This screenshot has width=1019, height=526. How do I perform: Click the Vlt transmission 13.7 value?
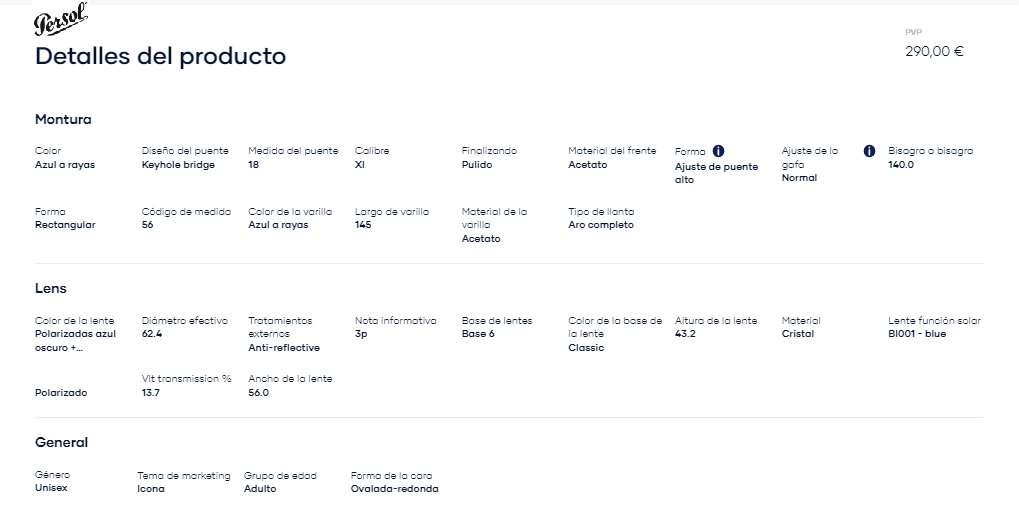tap(151, 393)
